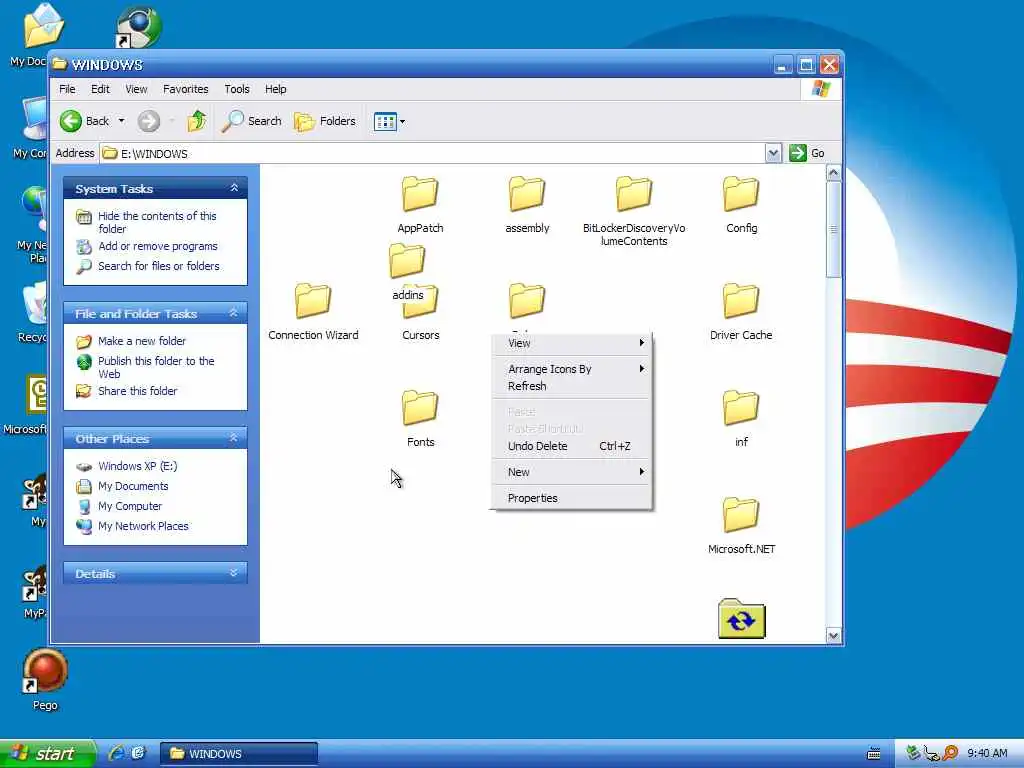Viewport: 1024px width, 768px height.
Task: Click the scrollbar down arrow
Action: [833, 635]
